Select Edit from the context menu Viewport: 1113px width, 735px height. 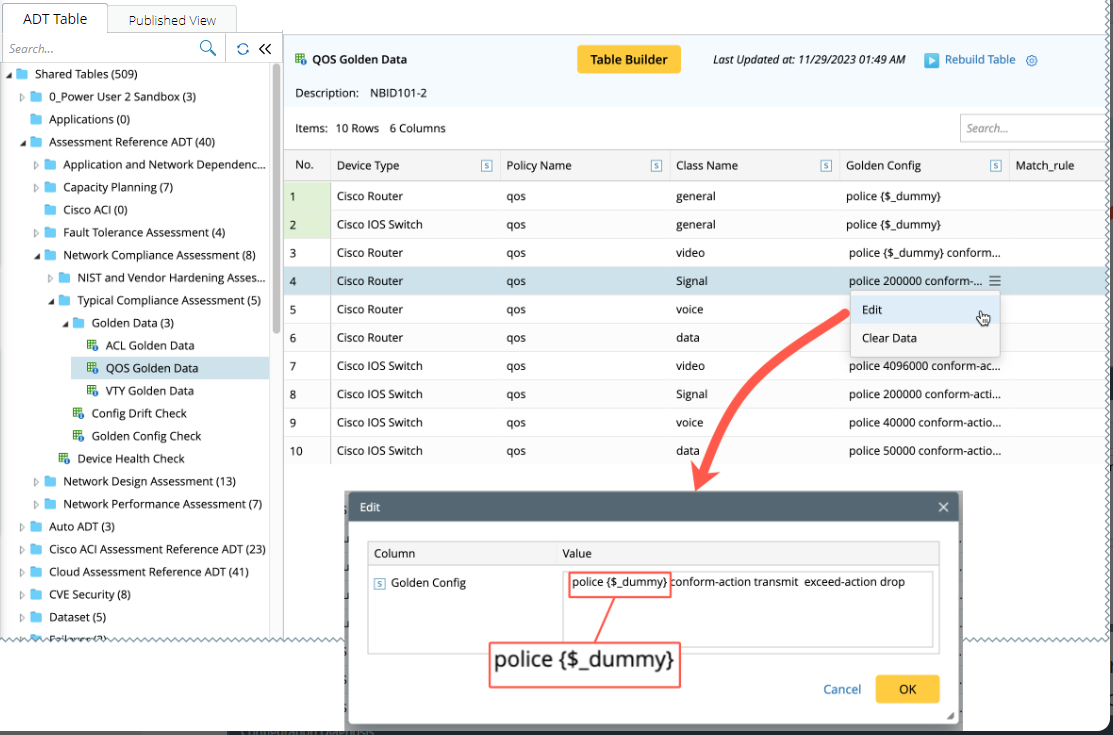tap(872, 310)
